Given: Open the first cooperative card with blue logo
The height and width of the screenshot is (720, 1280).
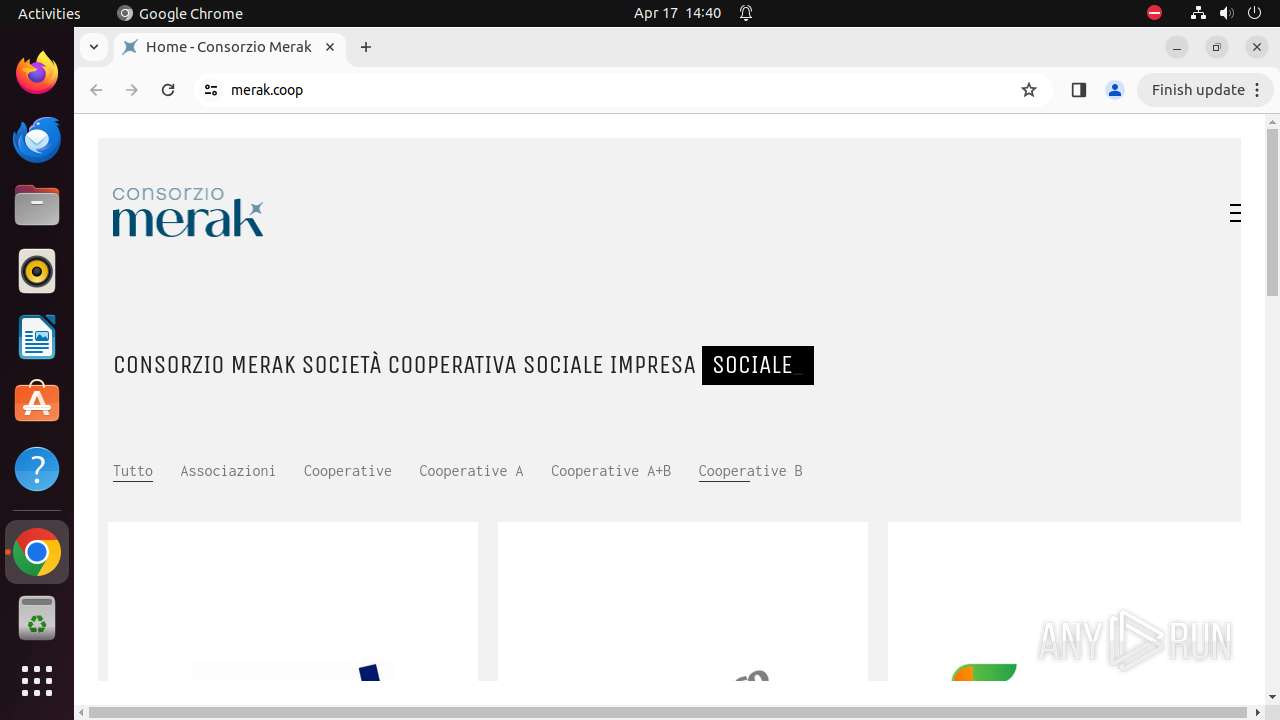Looking at the screenshot, I should click(x=293, y=601).
